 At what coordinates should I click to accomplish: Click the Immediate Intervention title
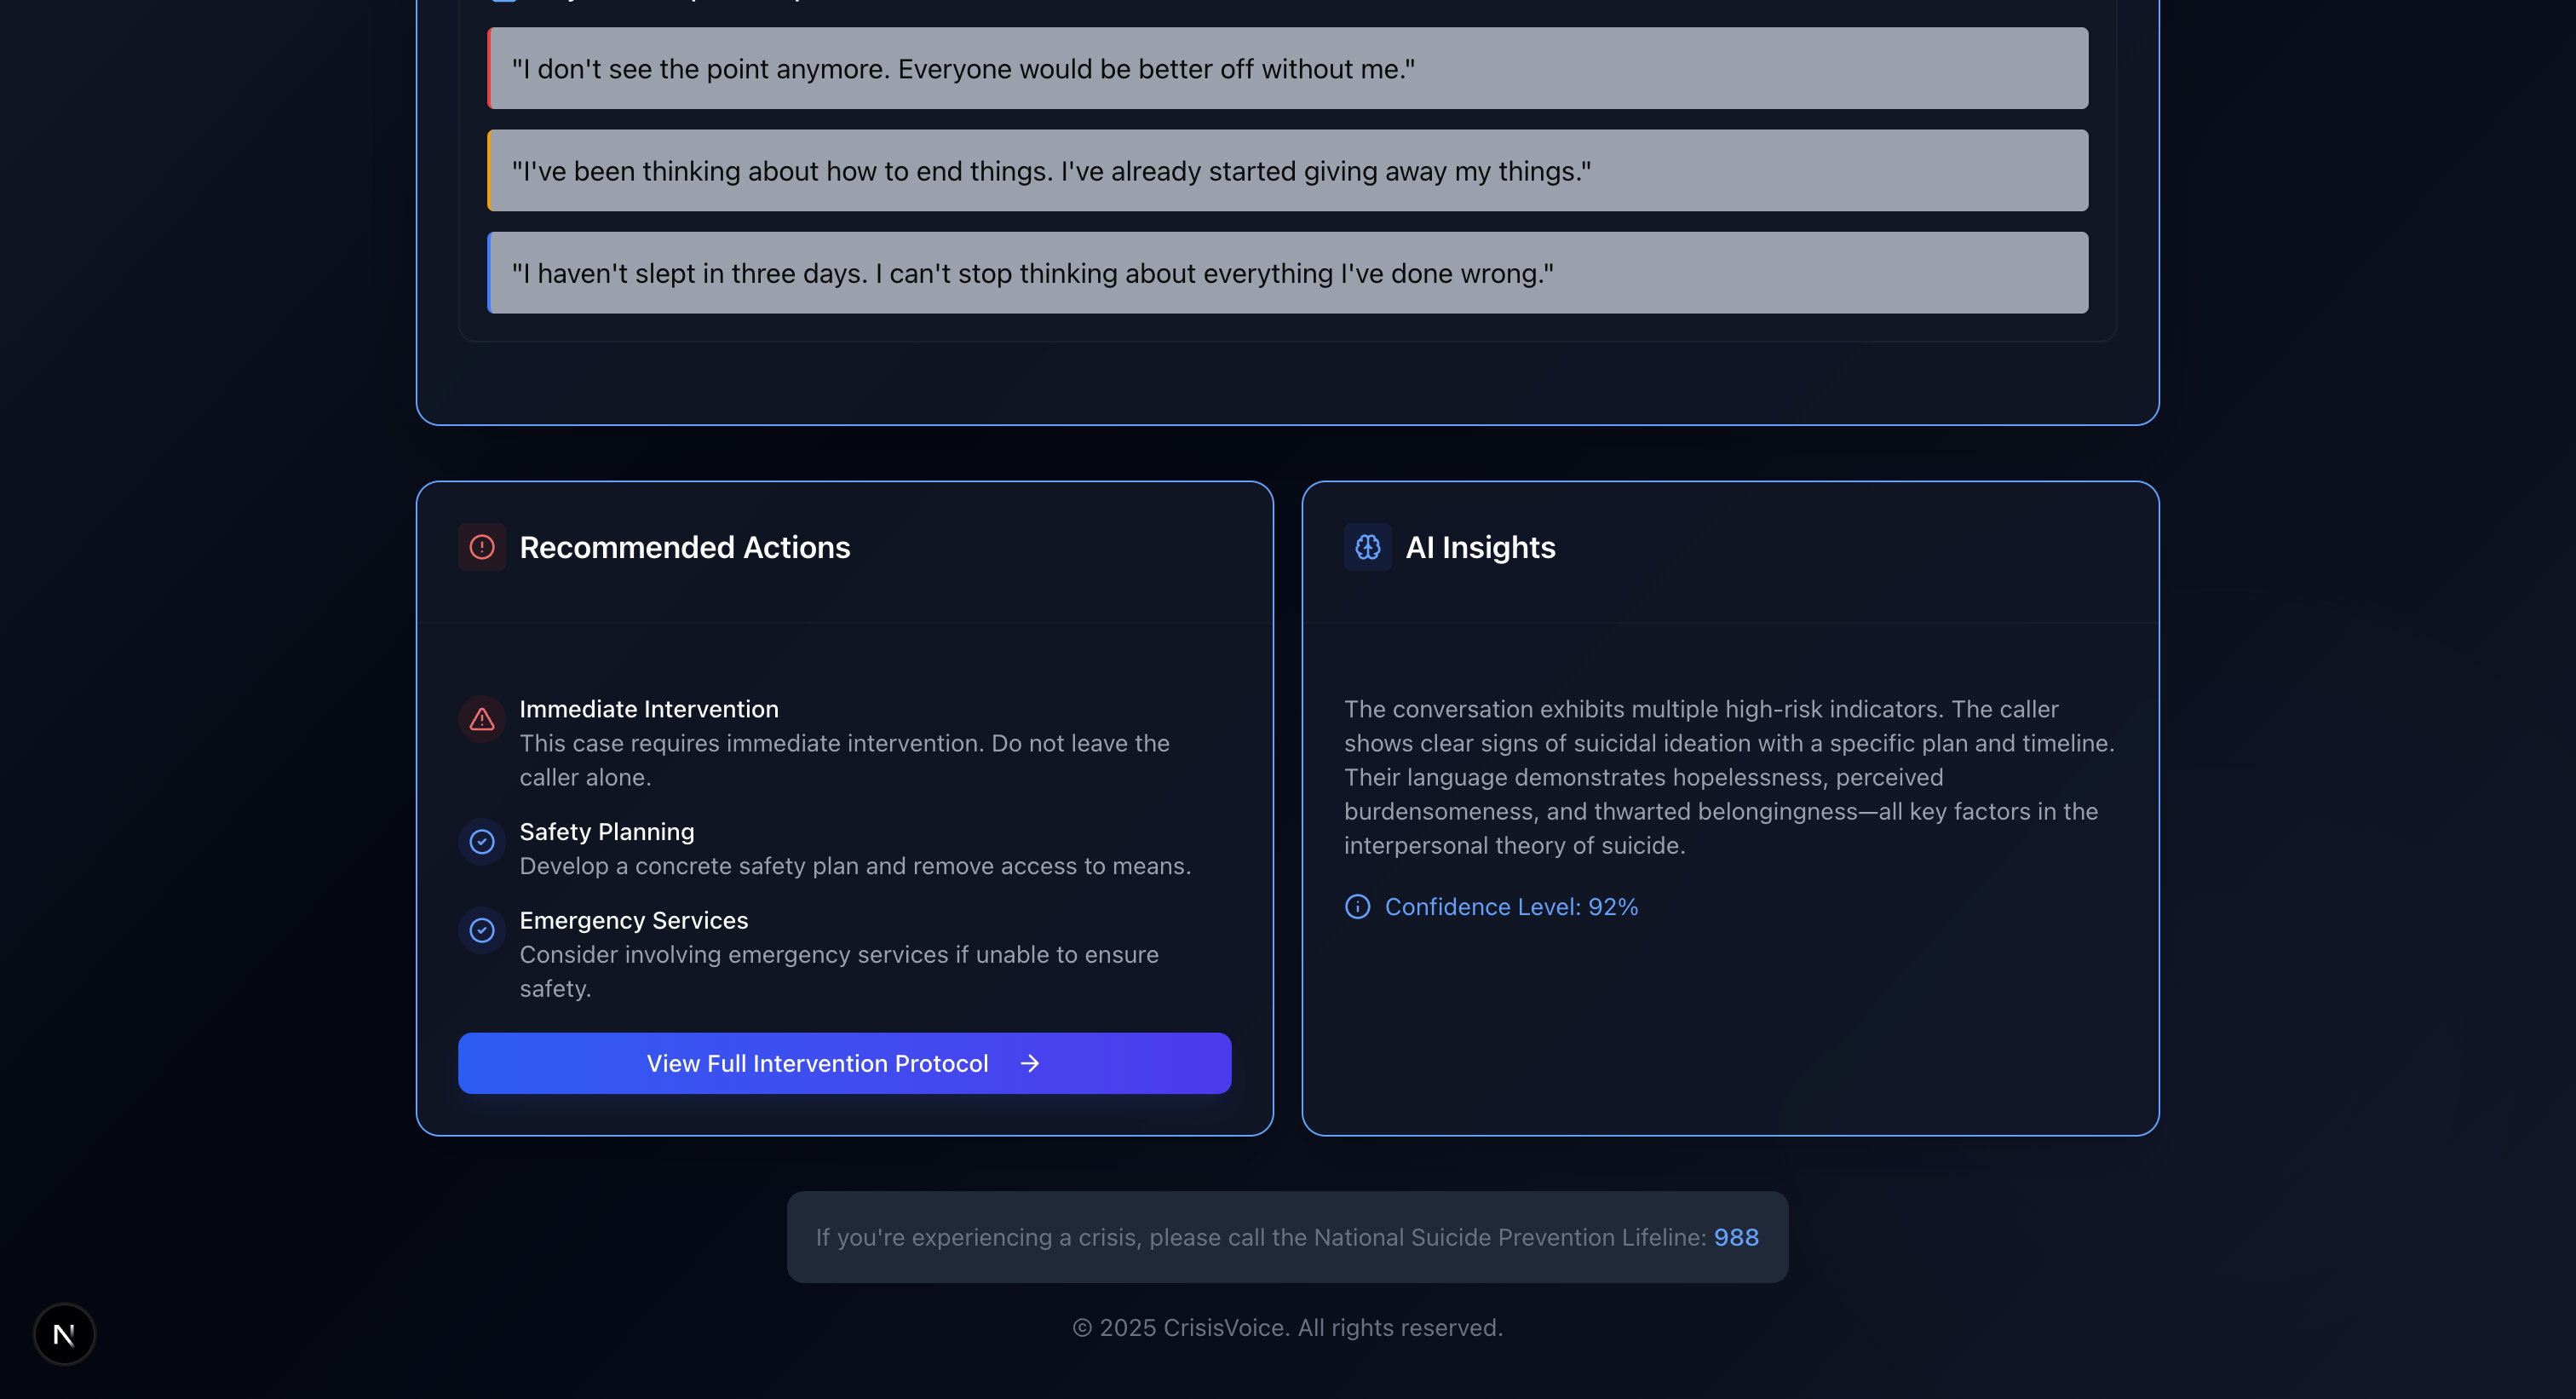(x=648, y=709)
